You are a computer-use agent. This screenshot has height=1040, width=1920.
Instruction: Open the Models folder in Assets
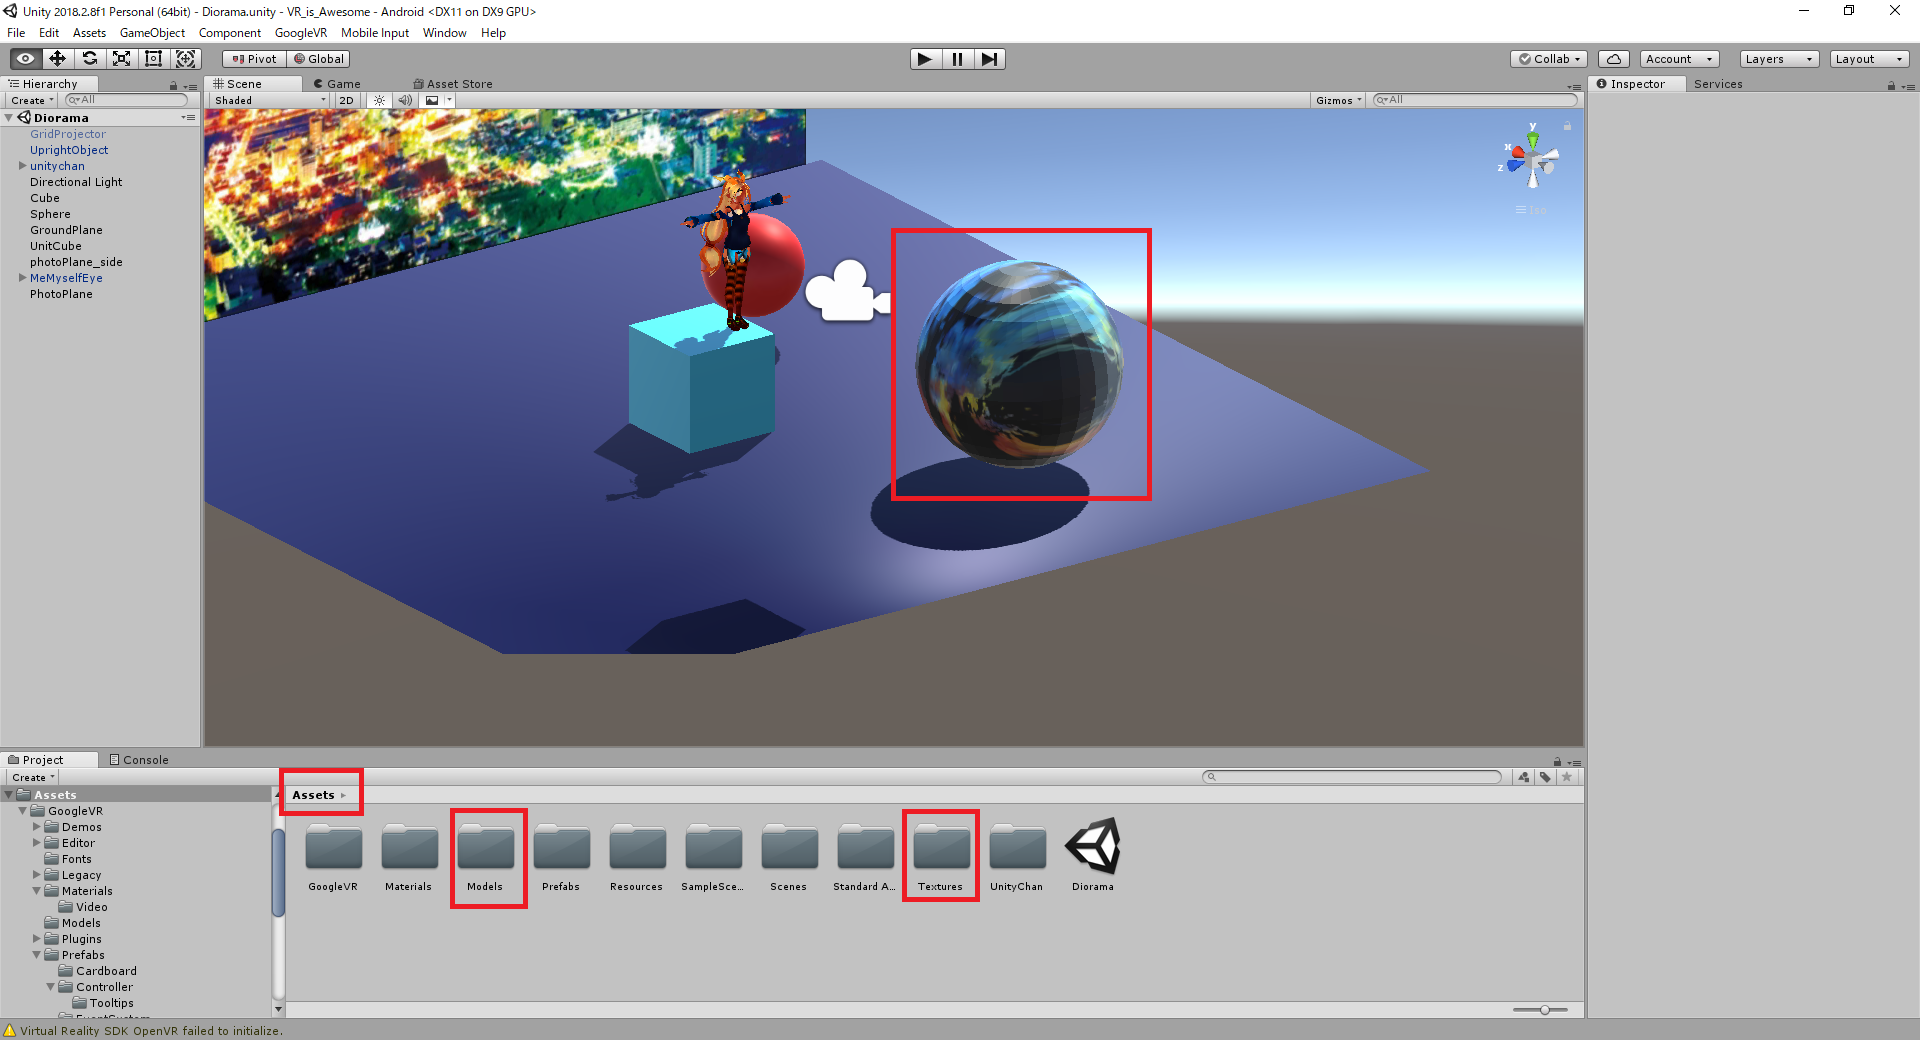(486, 857)
